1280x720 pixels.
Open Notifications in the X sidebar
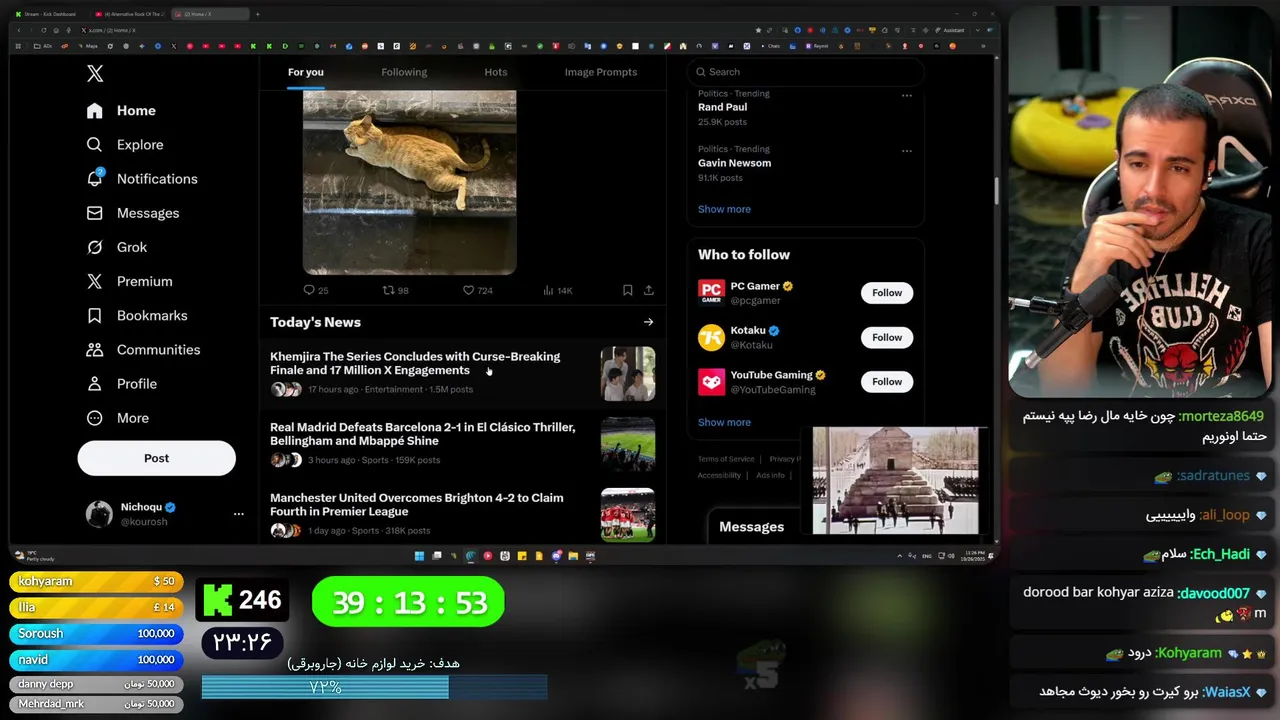pos(142,179)
